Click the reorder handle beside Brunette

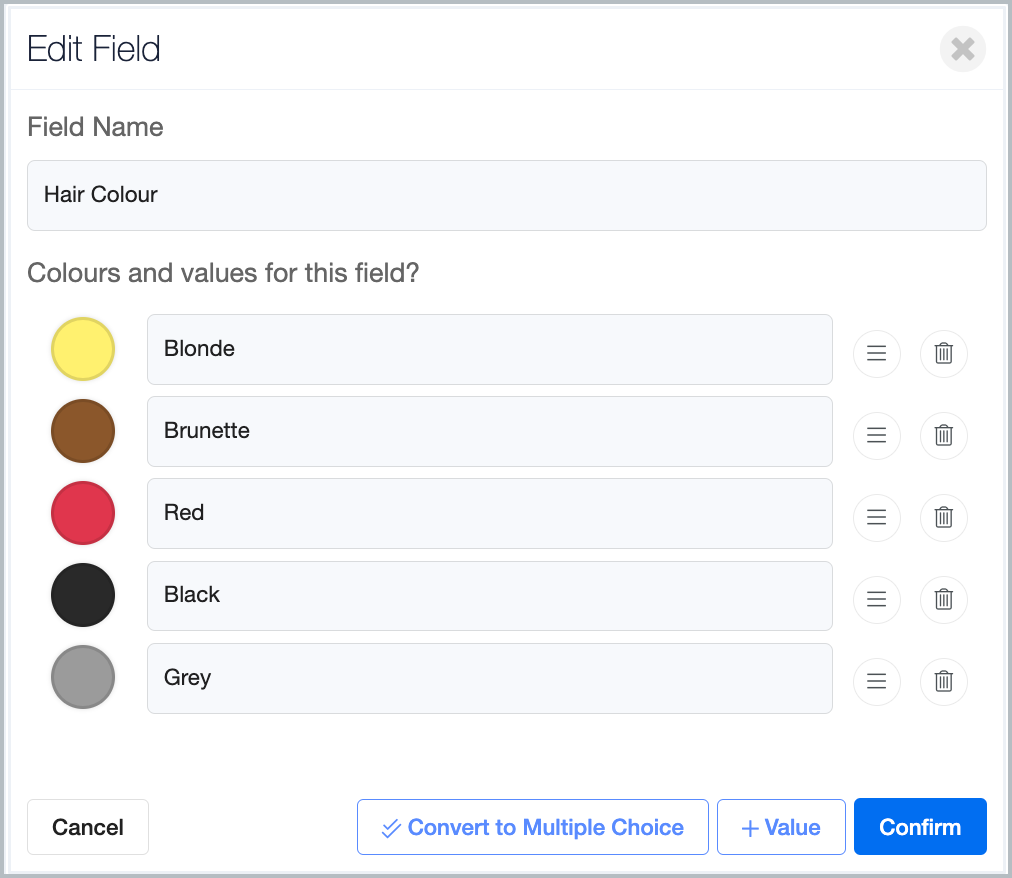point(876,435)
